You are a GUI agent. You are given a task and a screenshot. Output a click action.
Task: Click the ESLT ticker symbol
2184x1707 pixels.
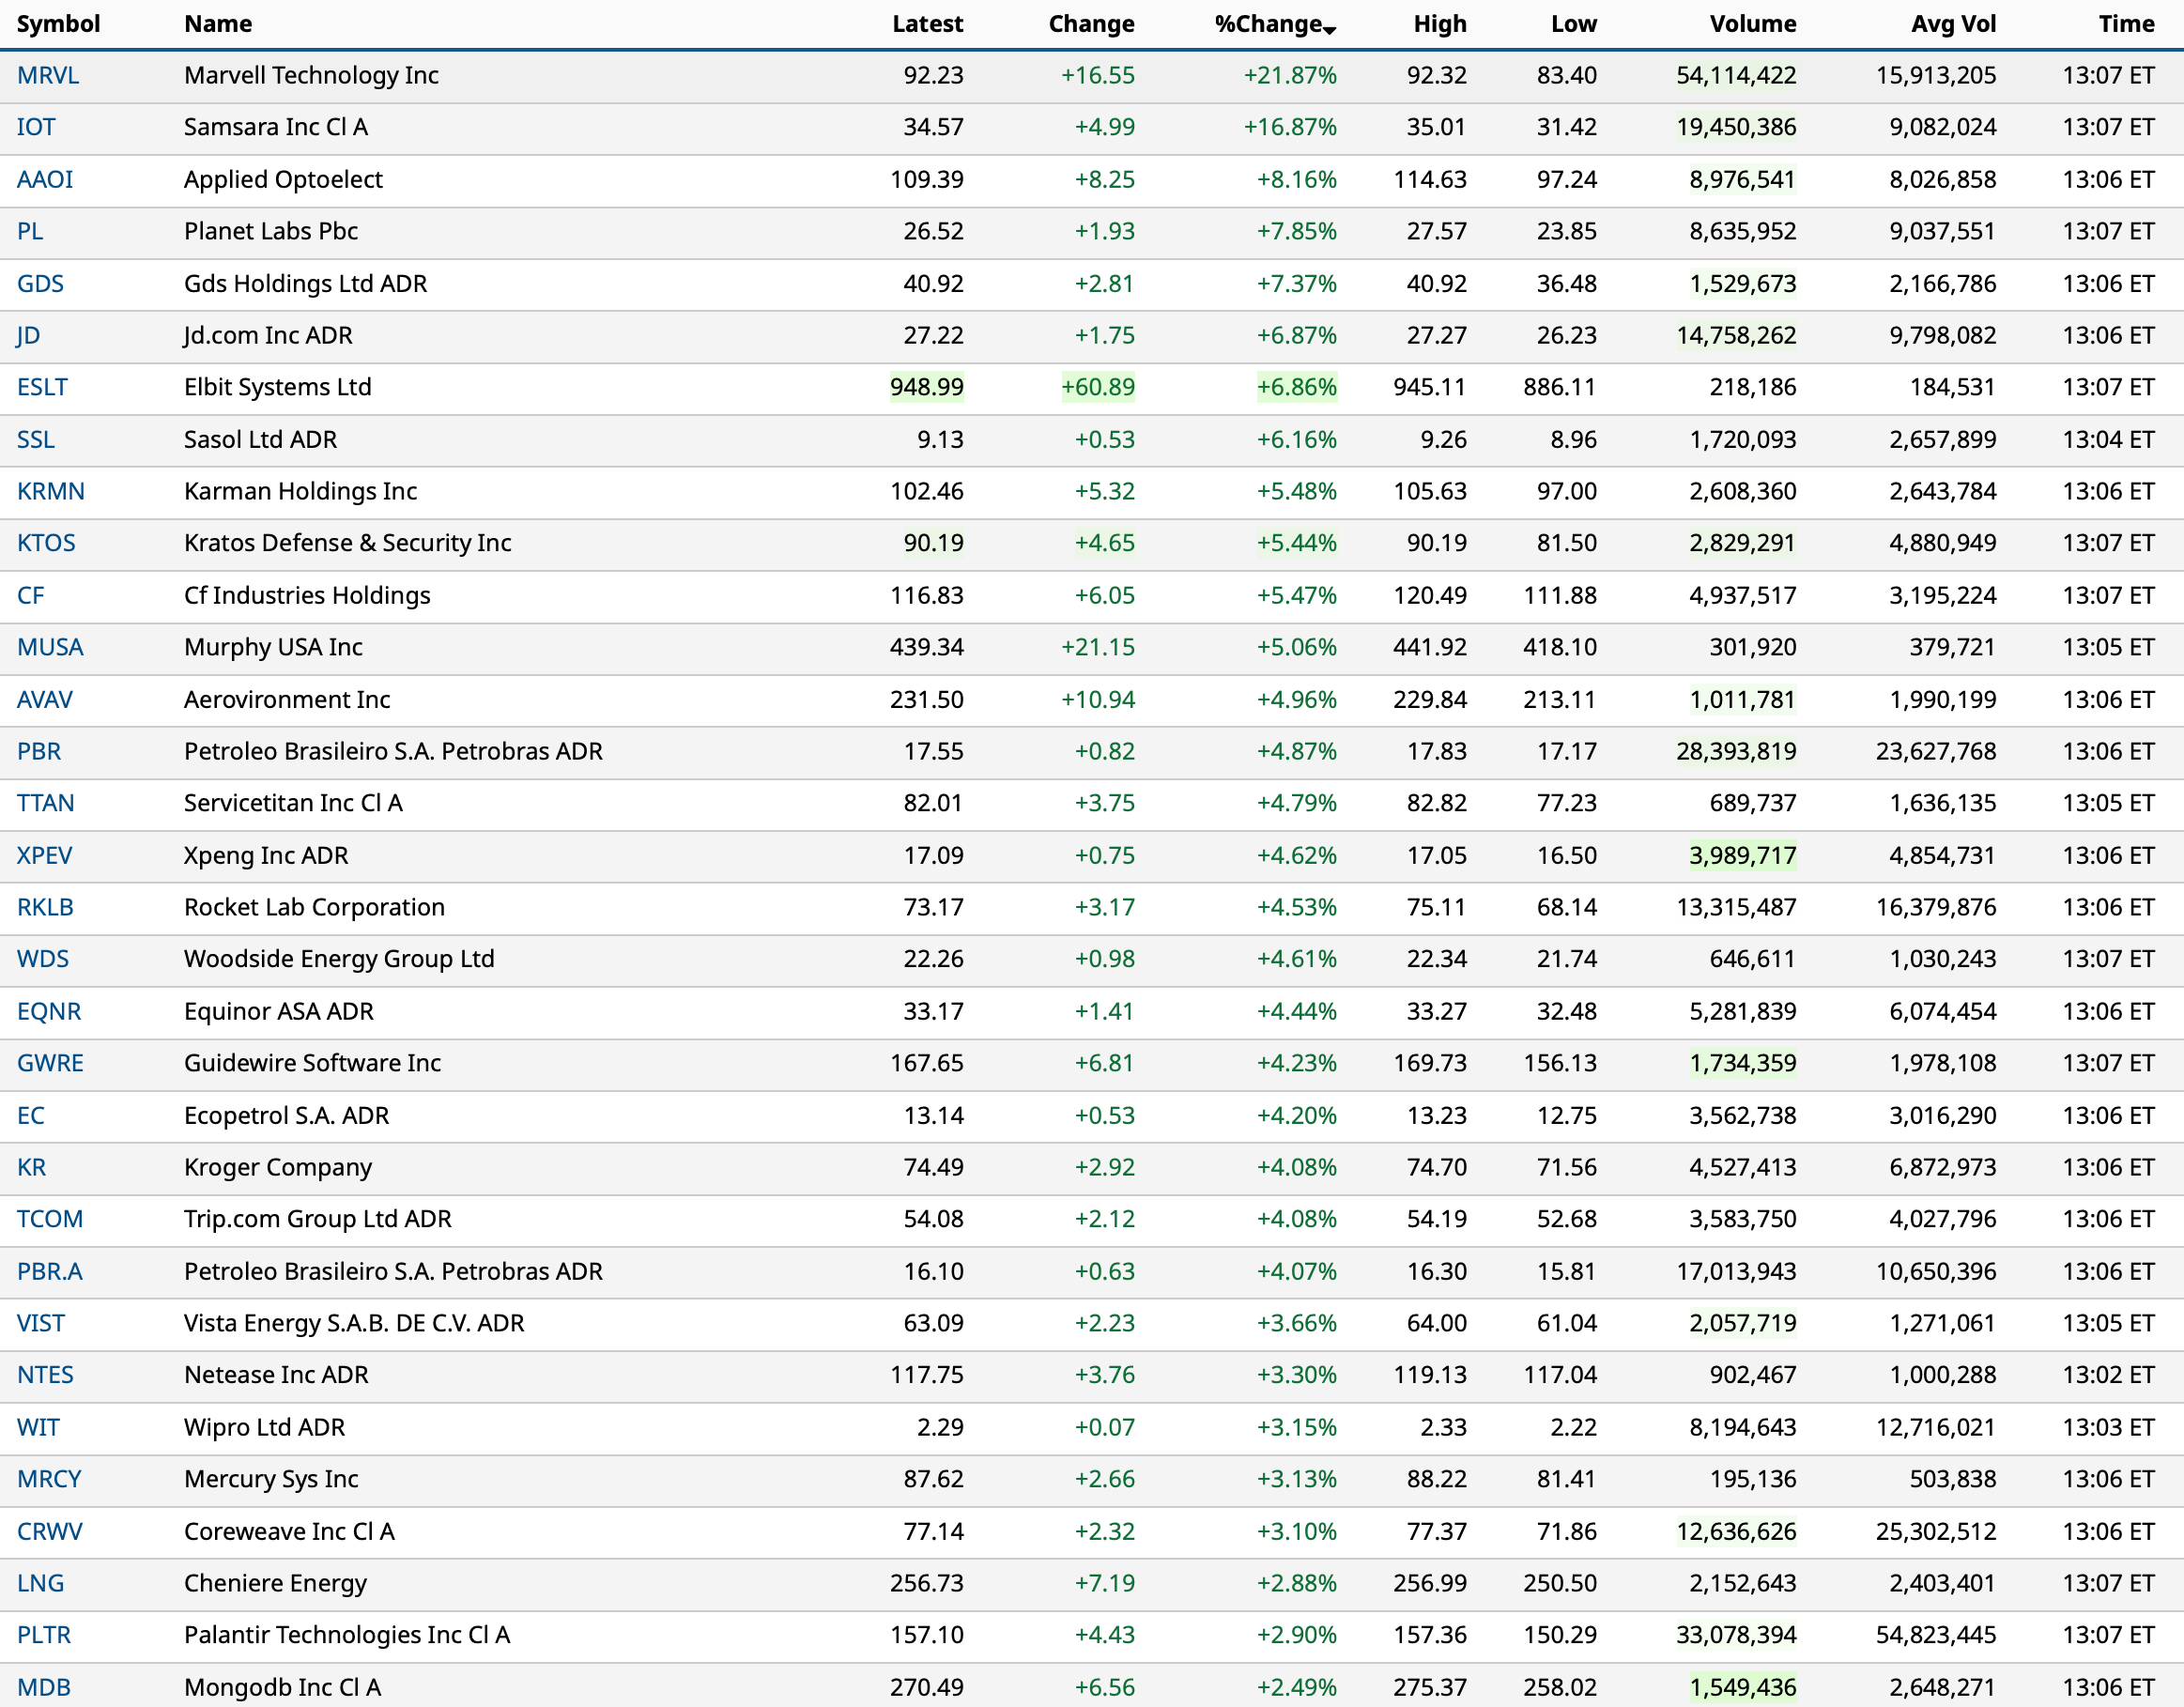(x=42, y=387)
